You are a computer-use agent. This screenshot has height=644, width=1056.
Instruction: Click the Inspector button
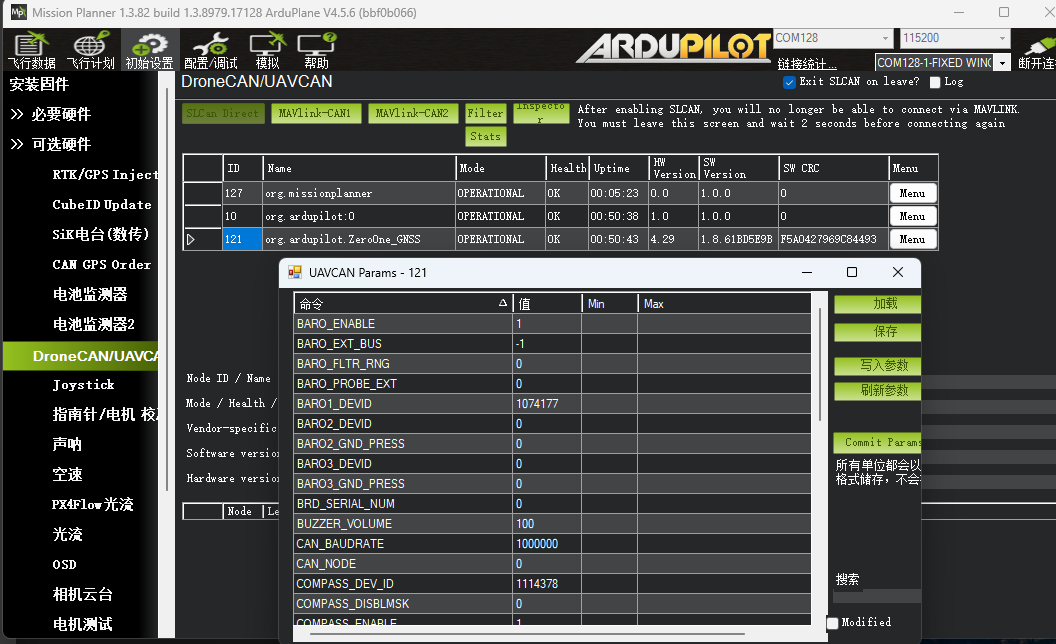541,113
